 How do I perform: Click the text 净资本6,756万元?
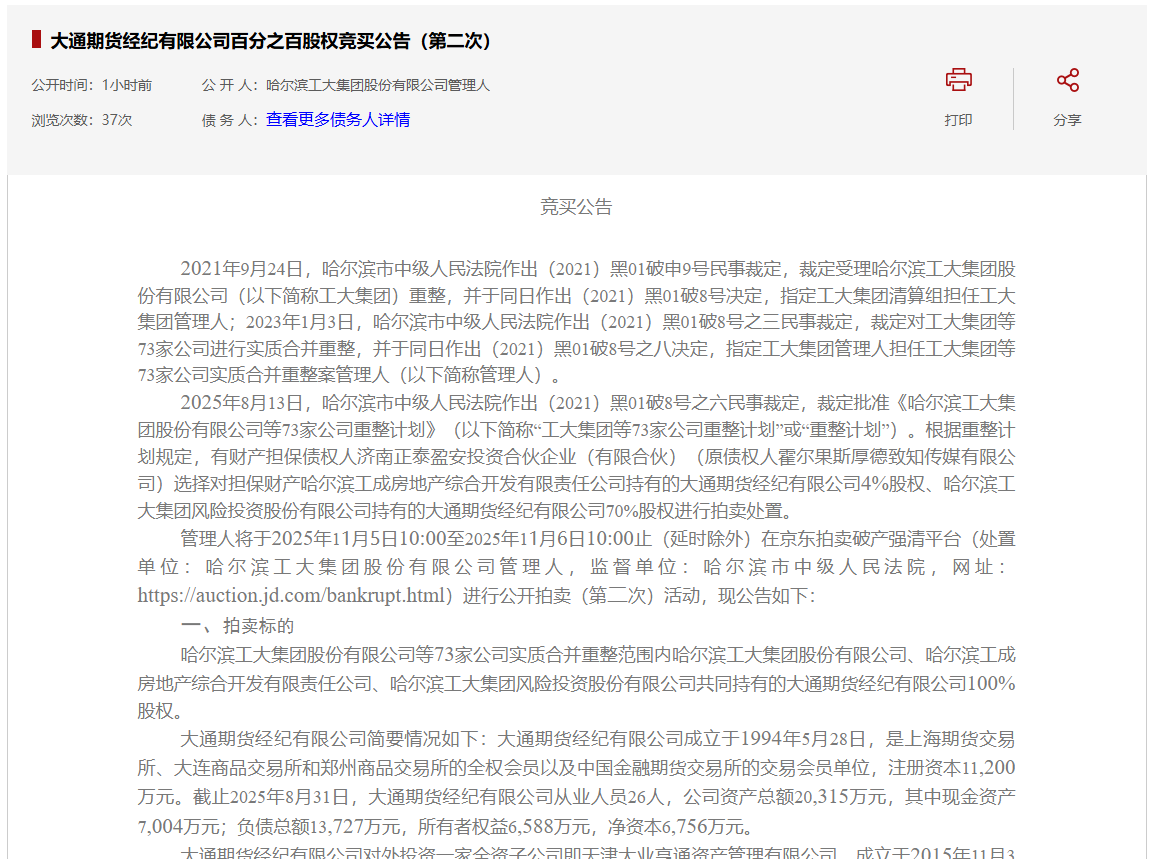coord(676,827)
